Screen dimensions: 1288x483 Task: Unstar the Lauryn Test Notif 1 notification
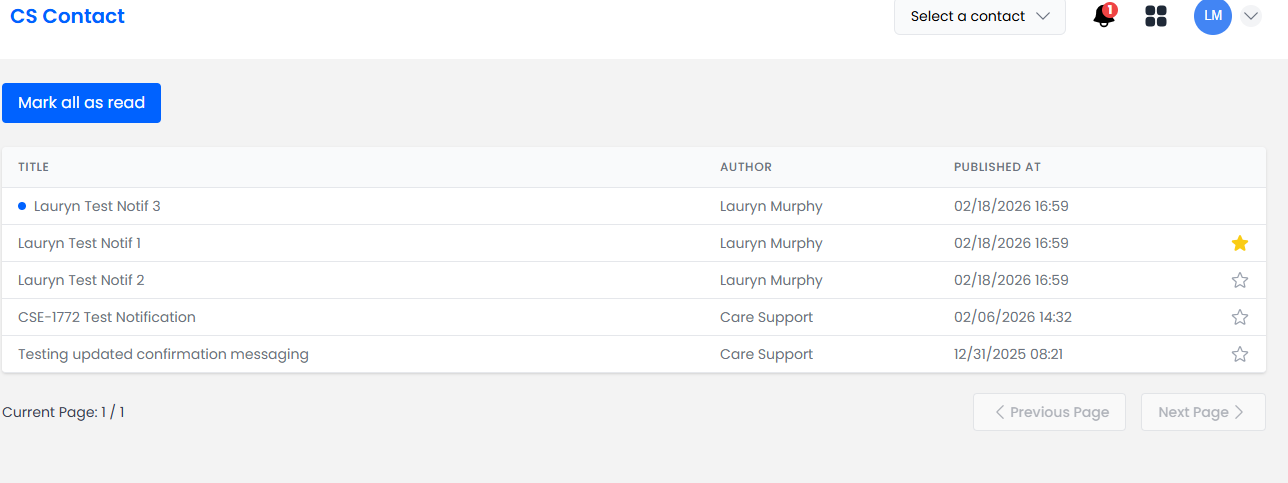pos(1240,243)
